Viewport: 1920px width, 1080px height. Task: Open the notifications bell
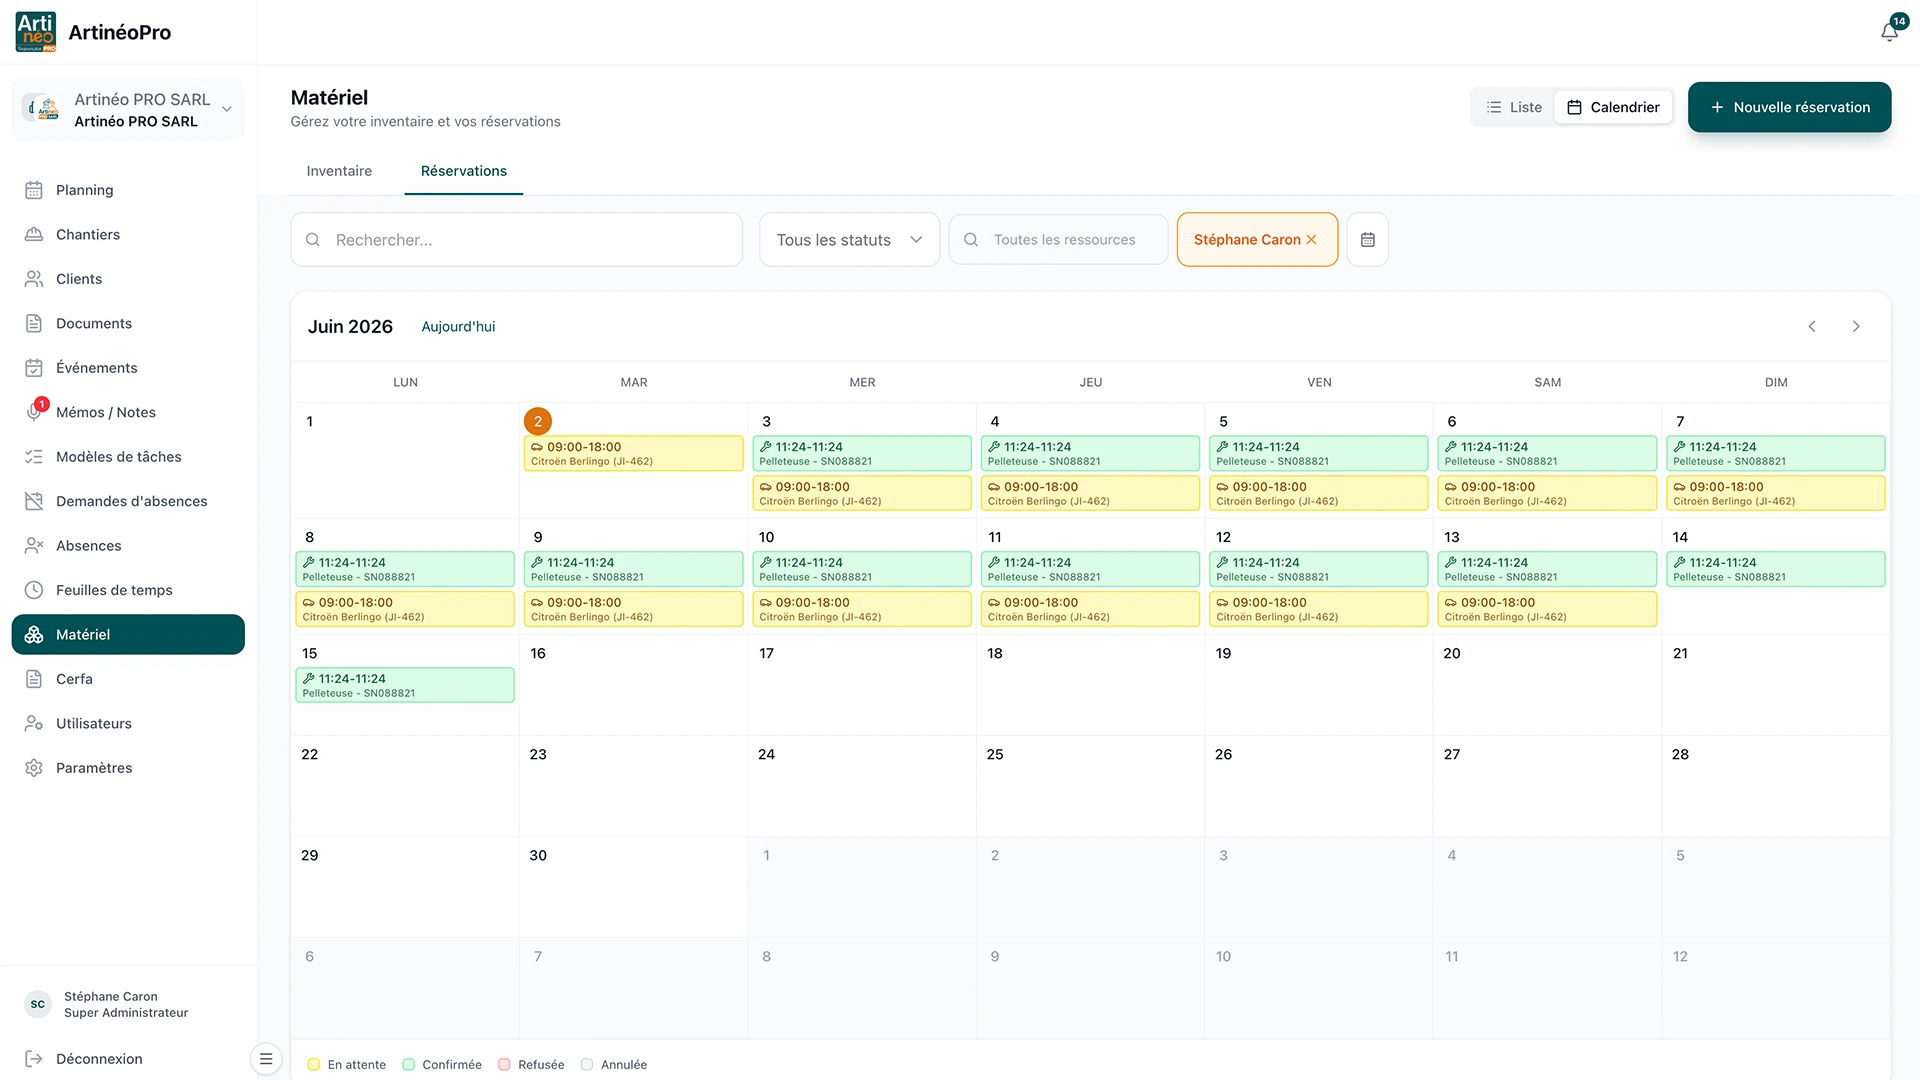tap(1889, 32)
